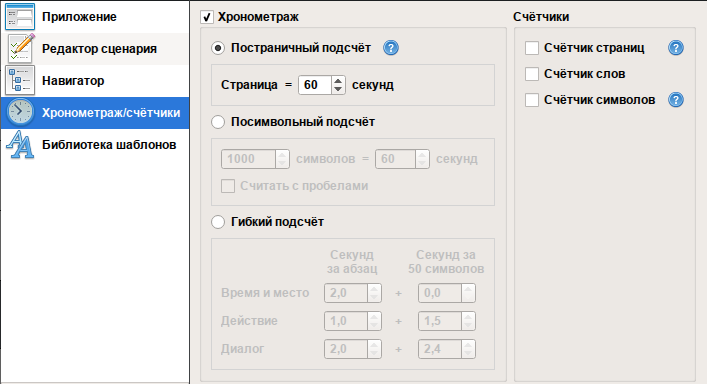Uncheck the Хронометраж checkbox

(x=207, y=17)
